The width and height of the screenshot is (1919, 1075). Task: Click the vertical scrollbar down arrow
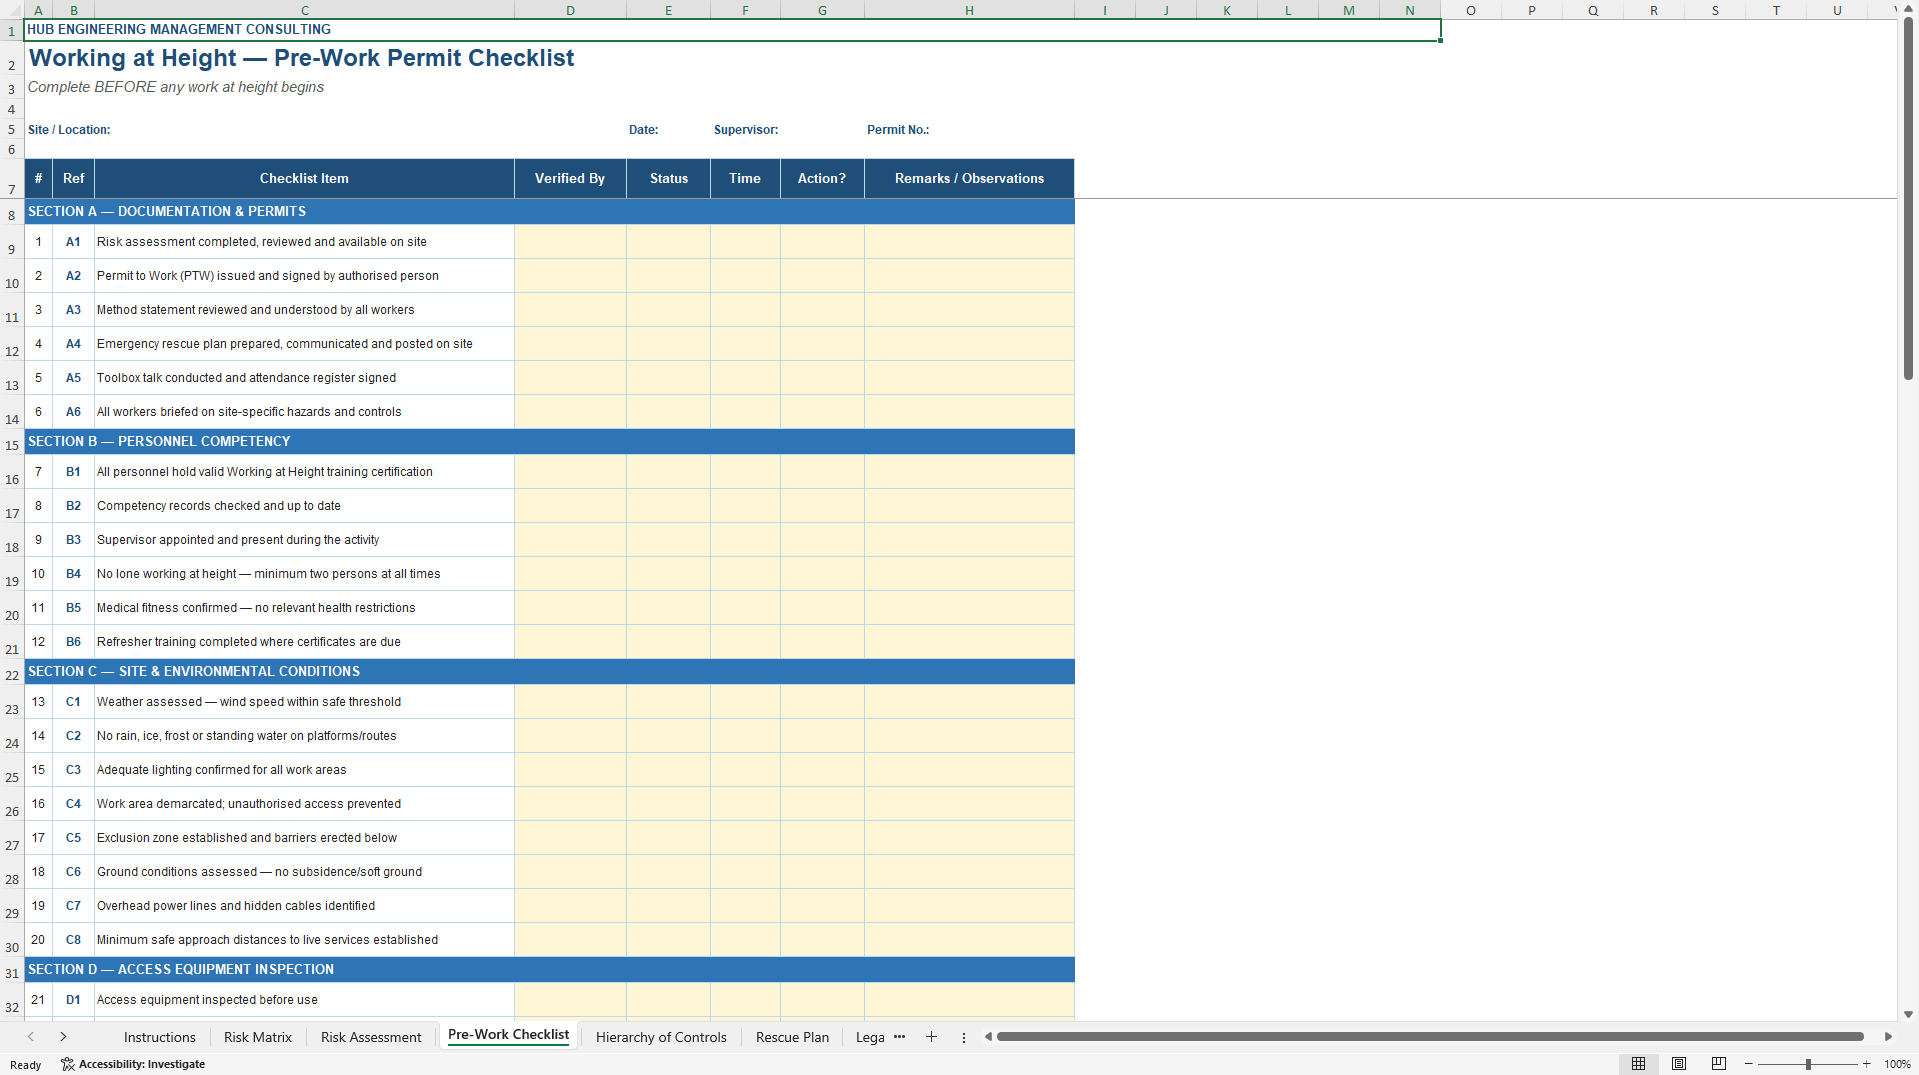point(1908,1014)
